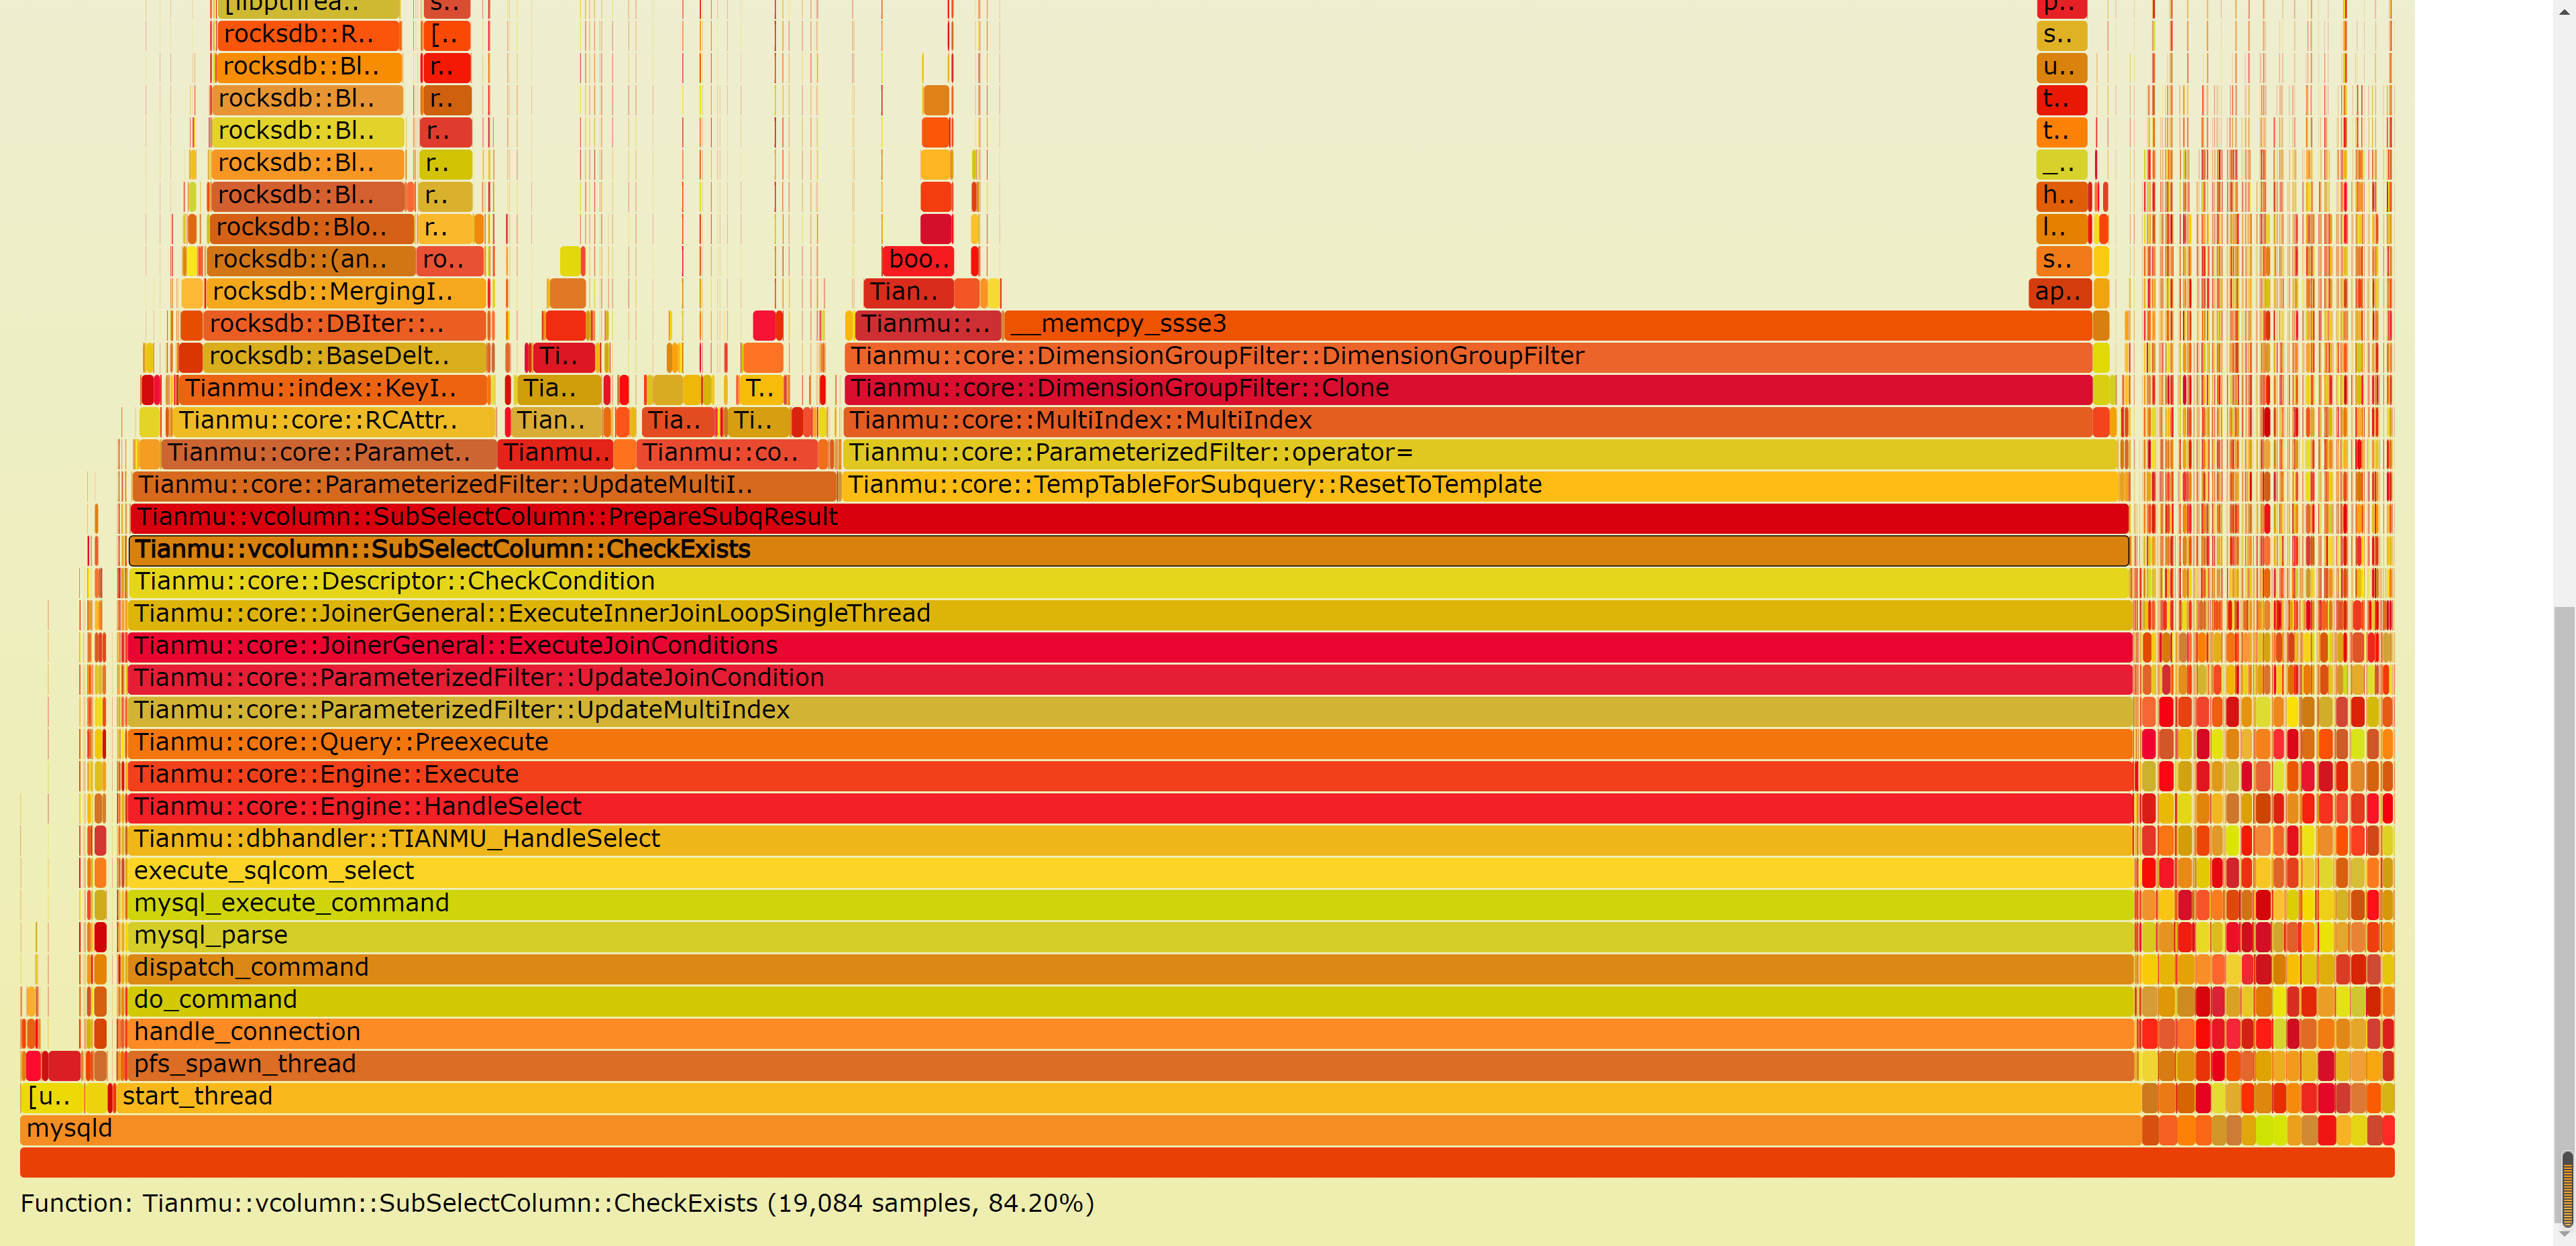The height and width of the screenshot is (1246, 2576).
Task: Click the boo.. frame
Action: 918,260
